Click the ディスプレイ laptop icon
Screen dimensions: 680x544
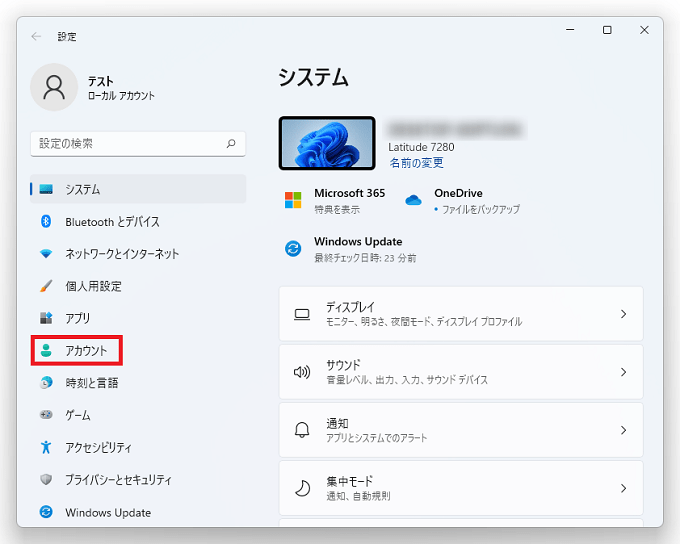point(302,314)
